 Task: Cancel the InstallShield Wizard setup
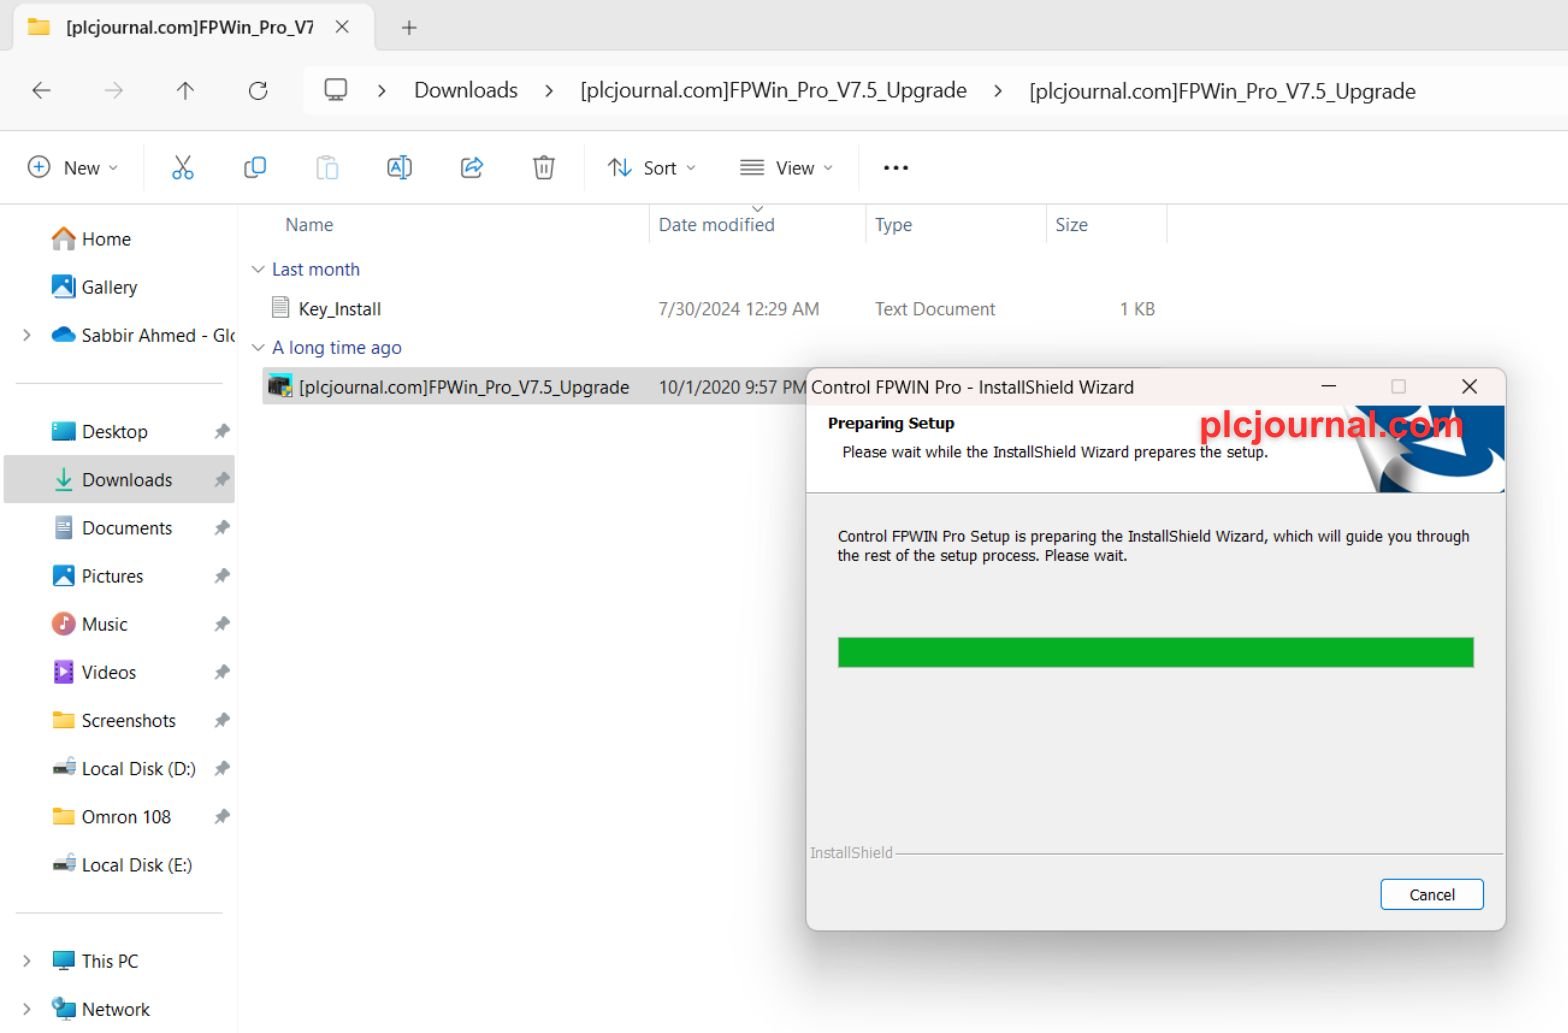[x=1431, y=894]
